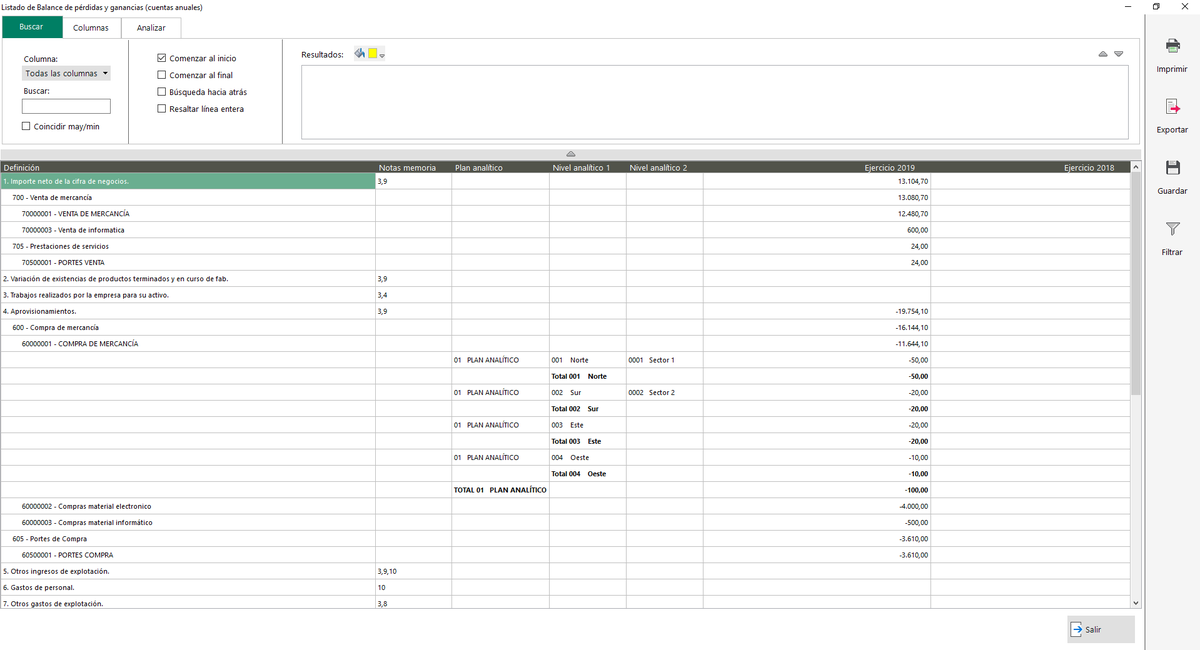Enable Búsqueda hacia atrás checkbox
The image size is (1200, 650).
point(162,92)
